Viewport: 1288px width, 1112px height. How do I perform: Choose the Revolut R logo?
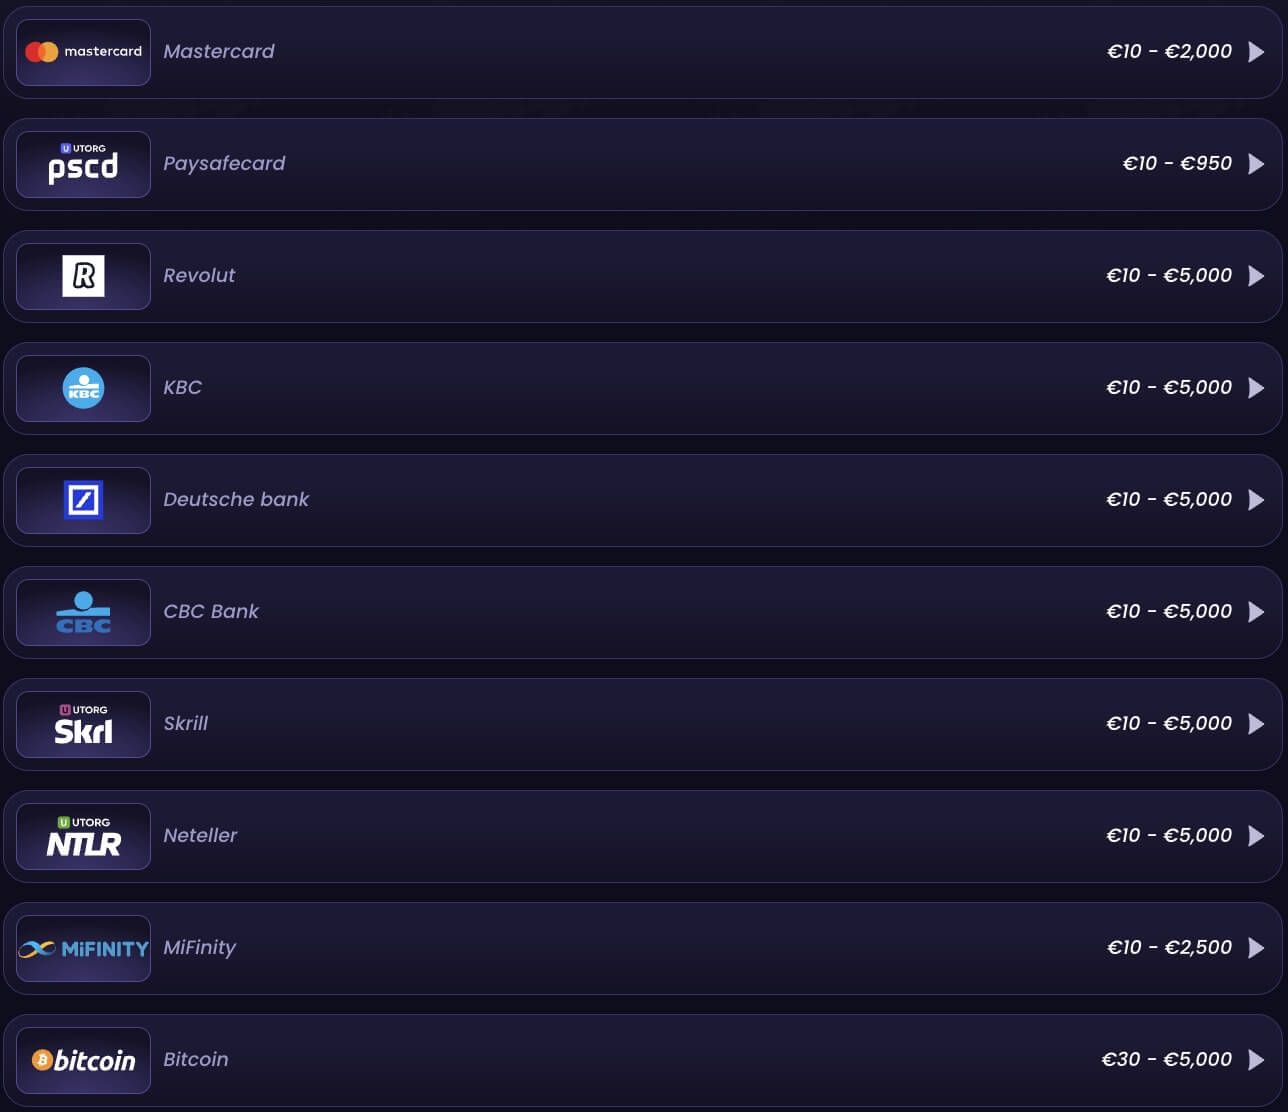[83, 276]
